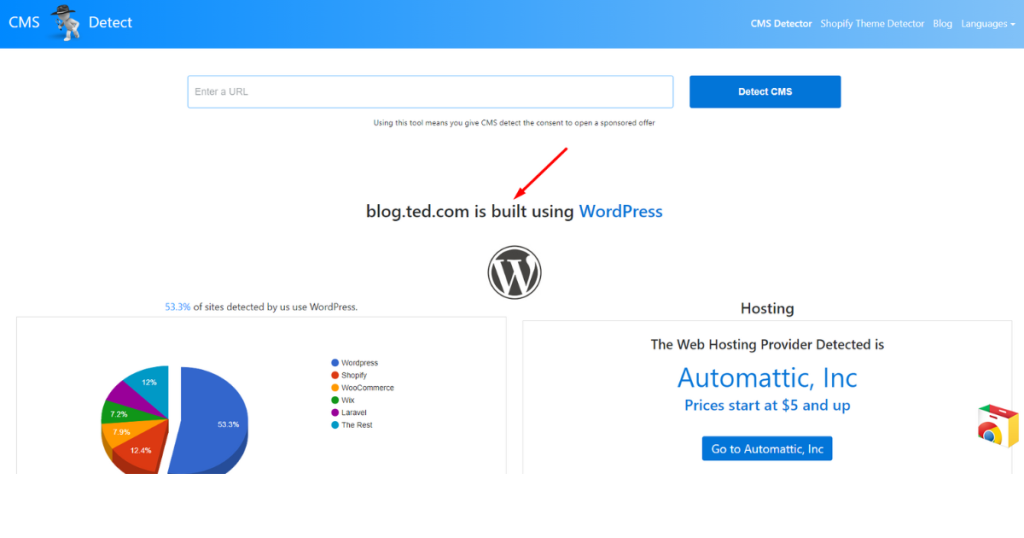Click the sponsored offer consent notice text
This screenshot has width=1024, height=538.
point(514,123)
